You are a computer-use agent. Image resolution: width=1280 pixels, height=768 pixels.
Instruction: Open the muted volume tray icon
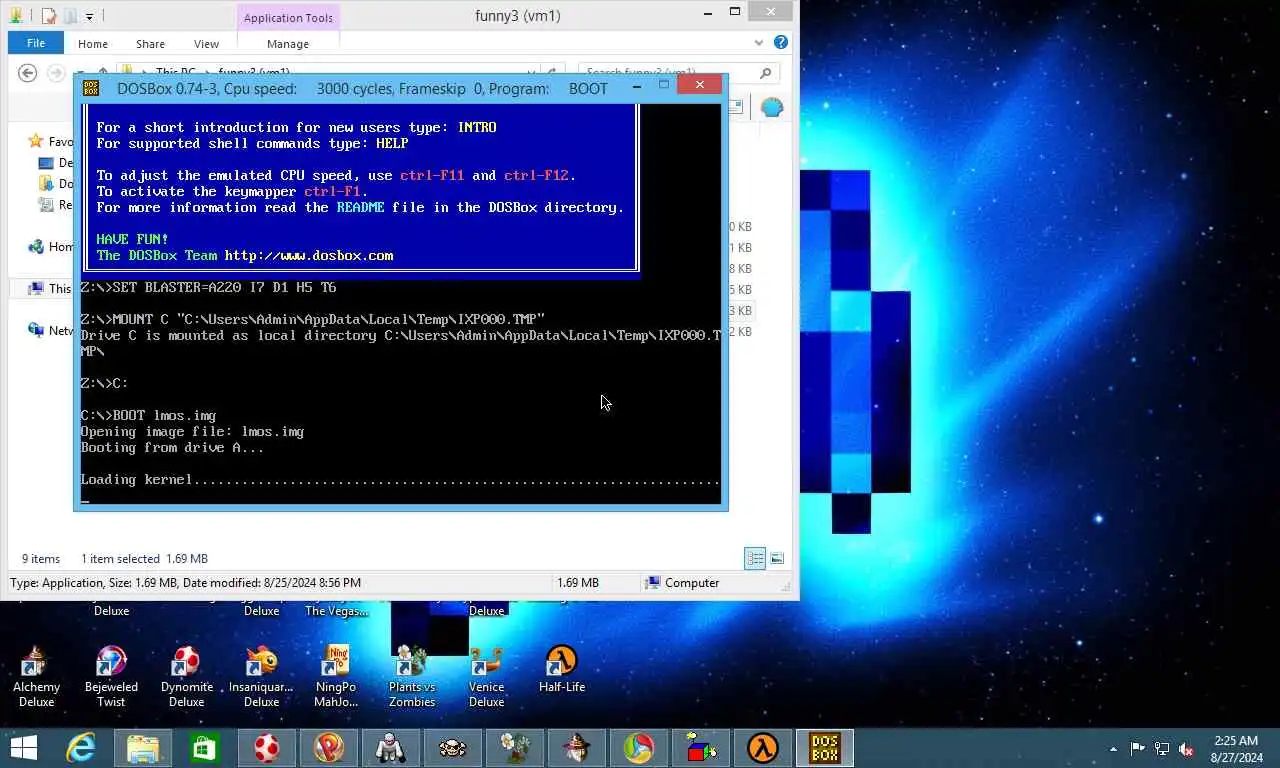pos(1186,749)
